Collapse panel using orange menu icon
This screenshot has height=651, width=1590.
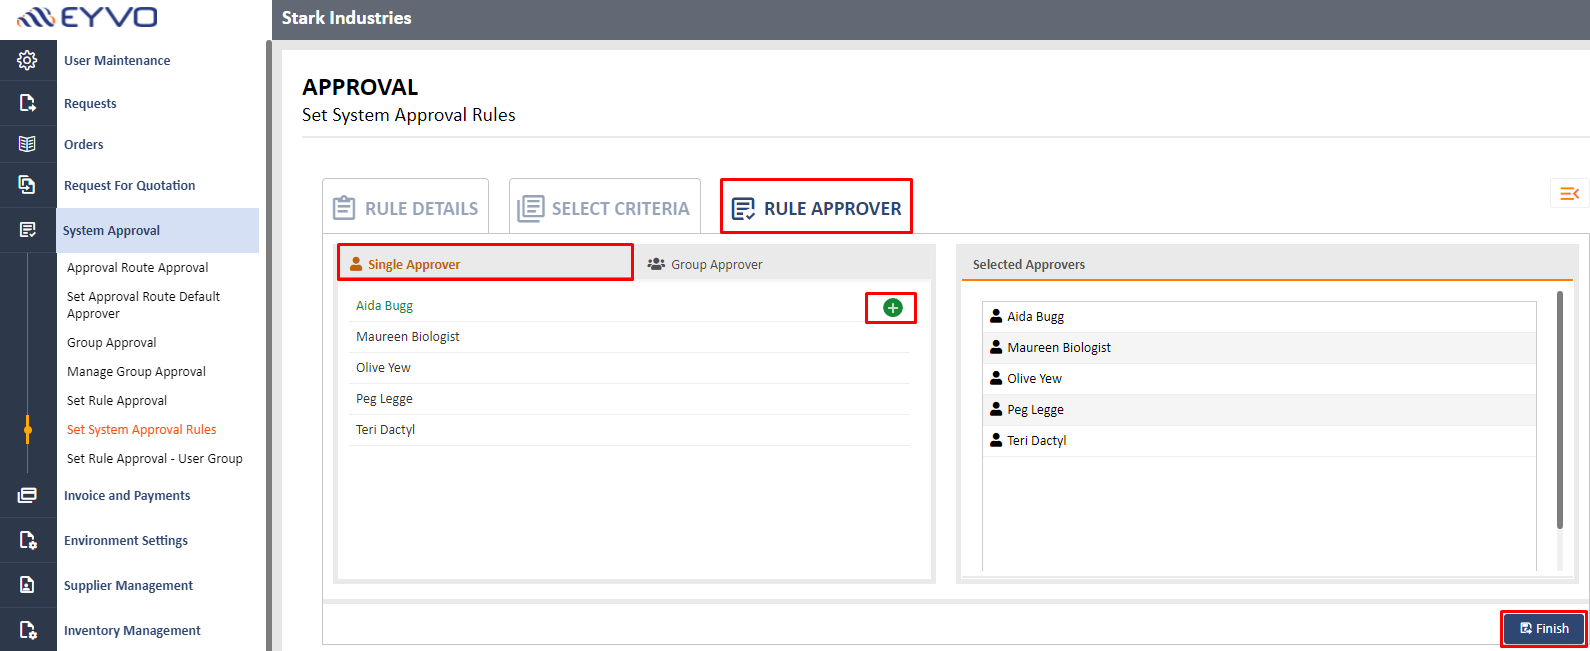(1569, 193)
